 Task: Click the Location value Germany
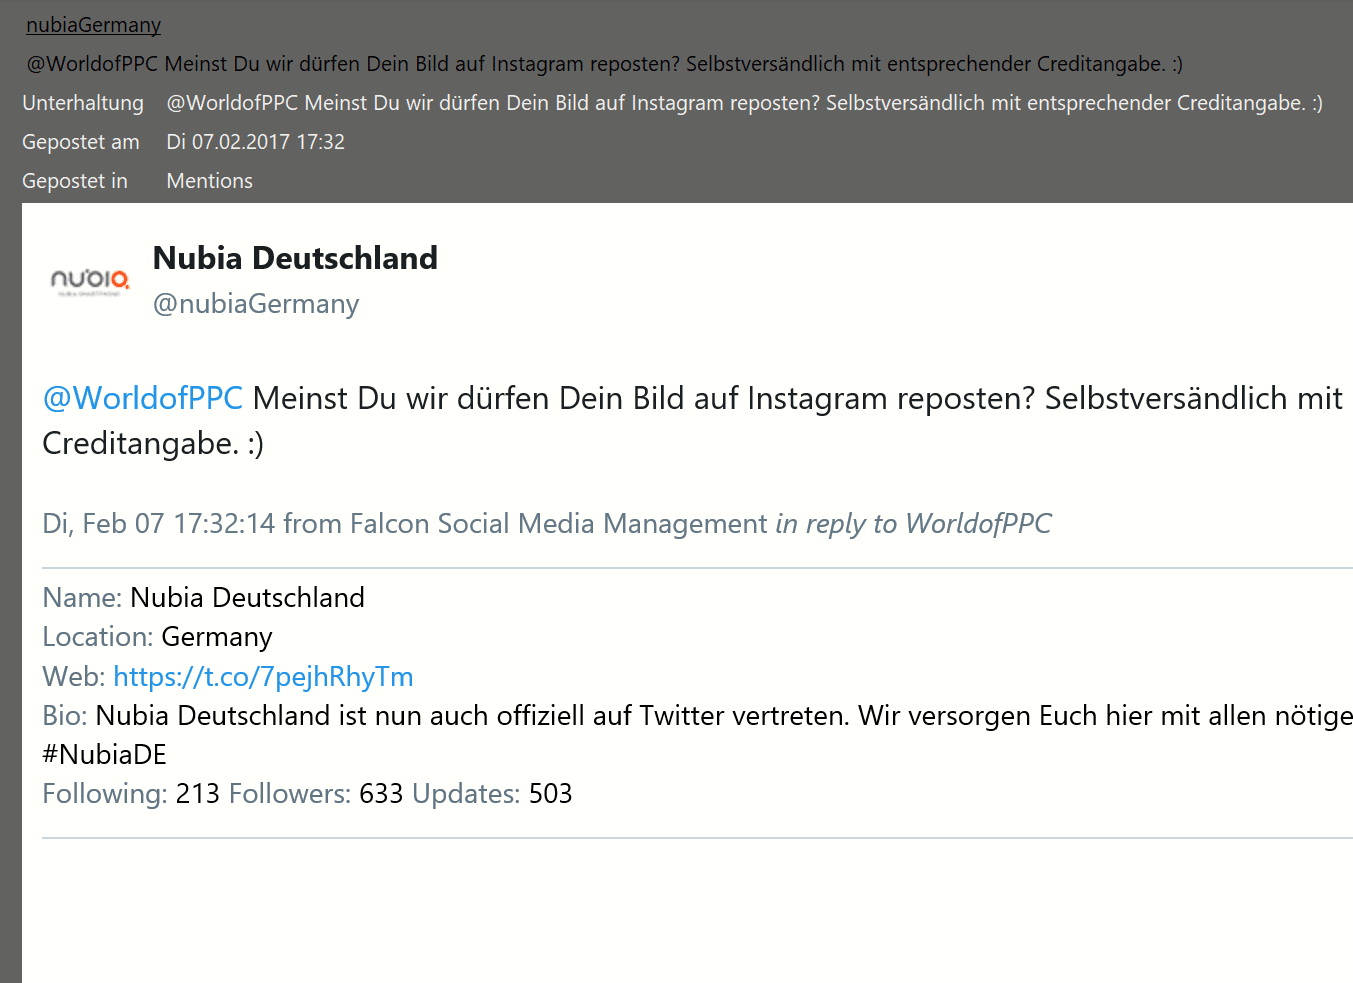[x=217, y=637]
